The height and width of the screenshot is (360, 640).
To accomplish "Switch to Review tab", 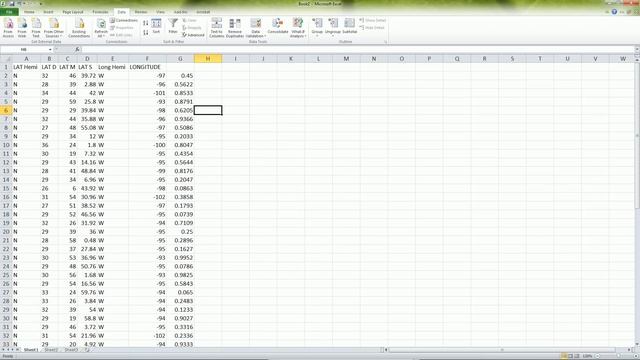I will (141, 12).
